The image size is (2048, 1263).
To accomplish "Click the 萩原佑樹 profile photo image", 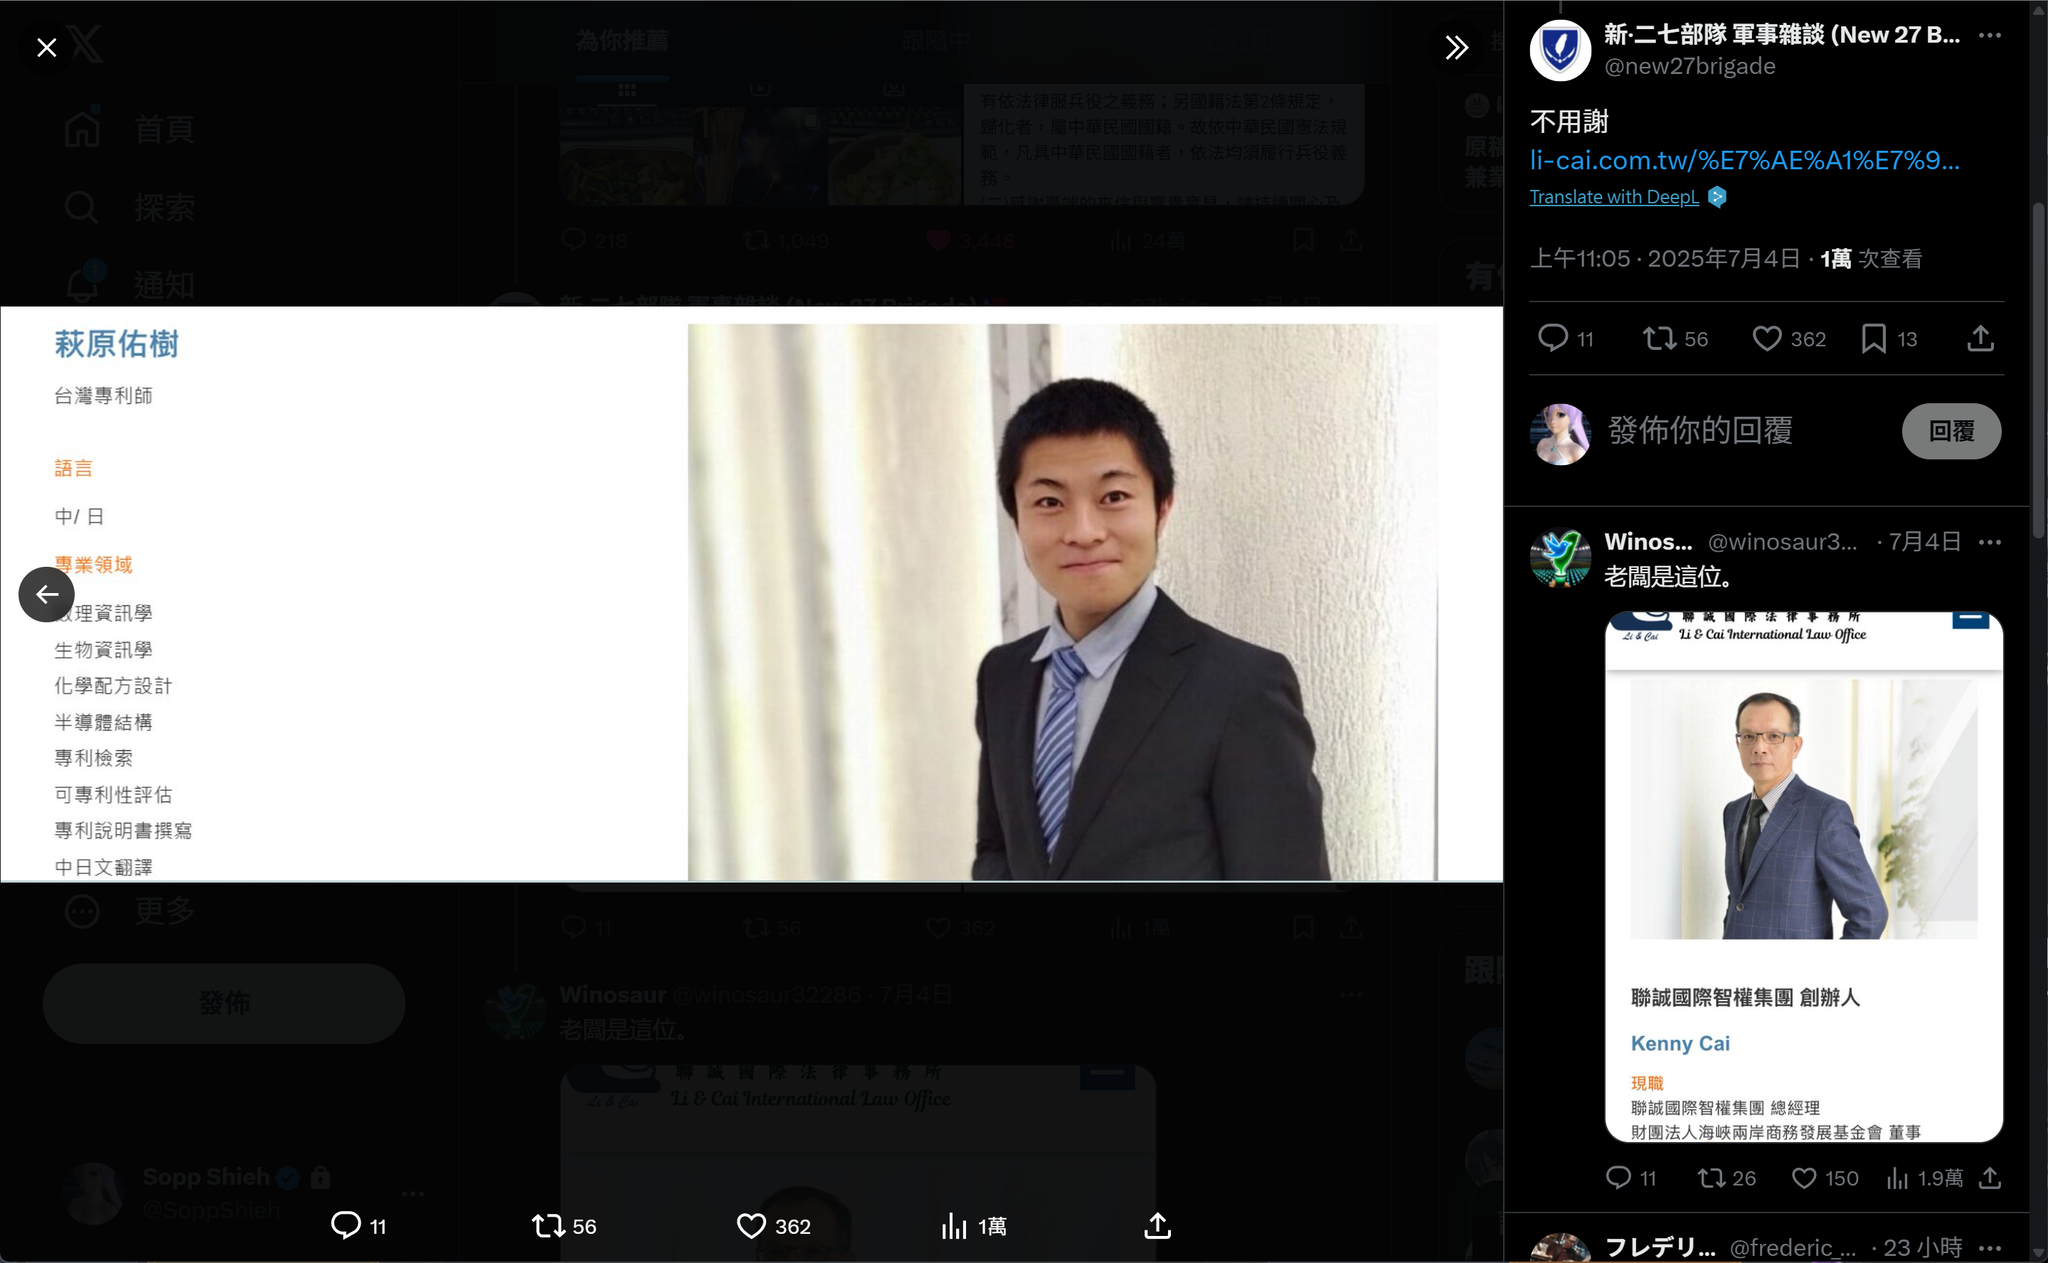I will pyautogui.click(x=1062, y=602).
